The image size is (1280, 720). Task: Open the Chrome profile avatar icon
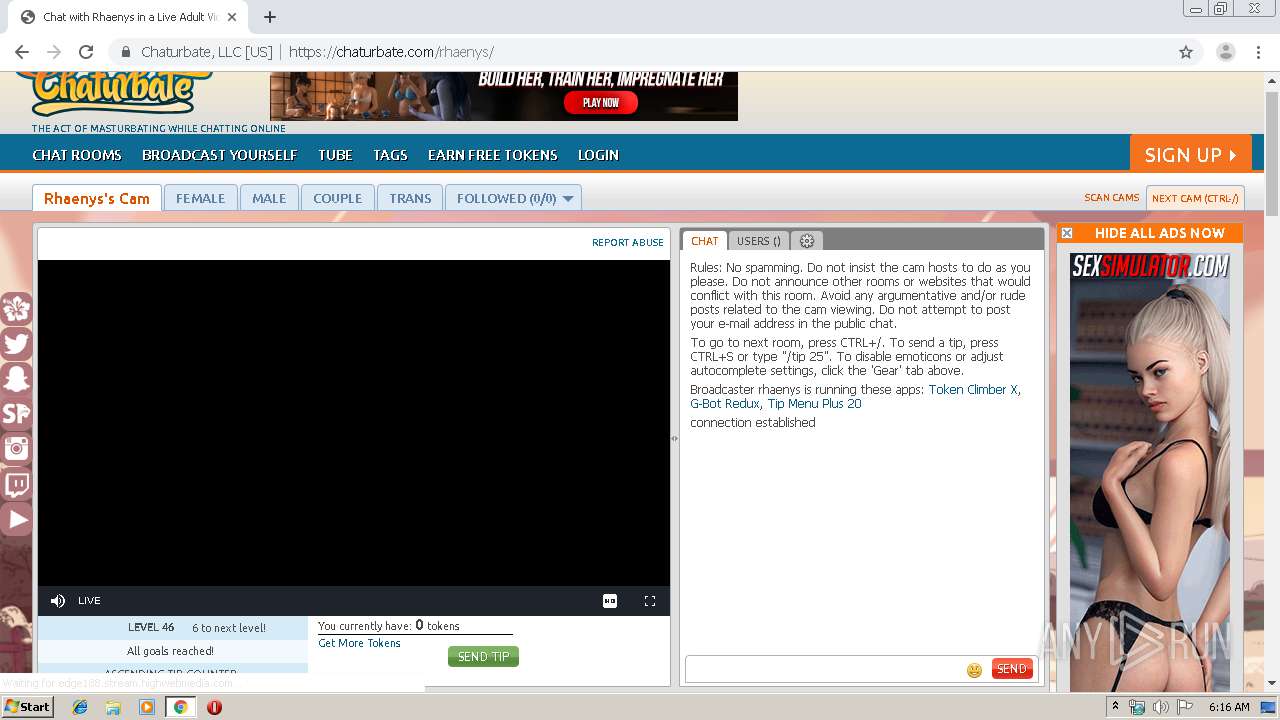1226,52
